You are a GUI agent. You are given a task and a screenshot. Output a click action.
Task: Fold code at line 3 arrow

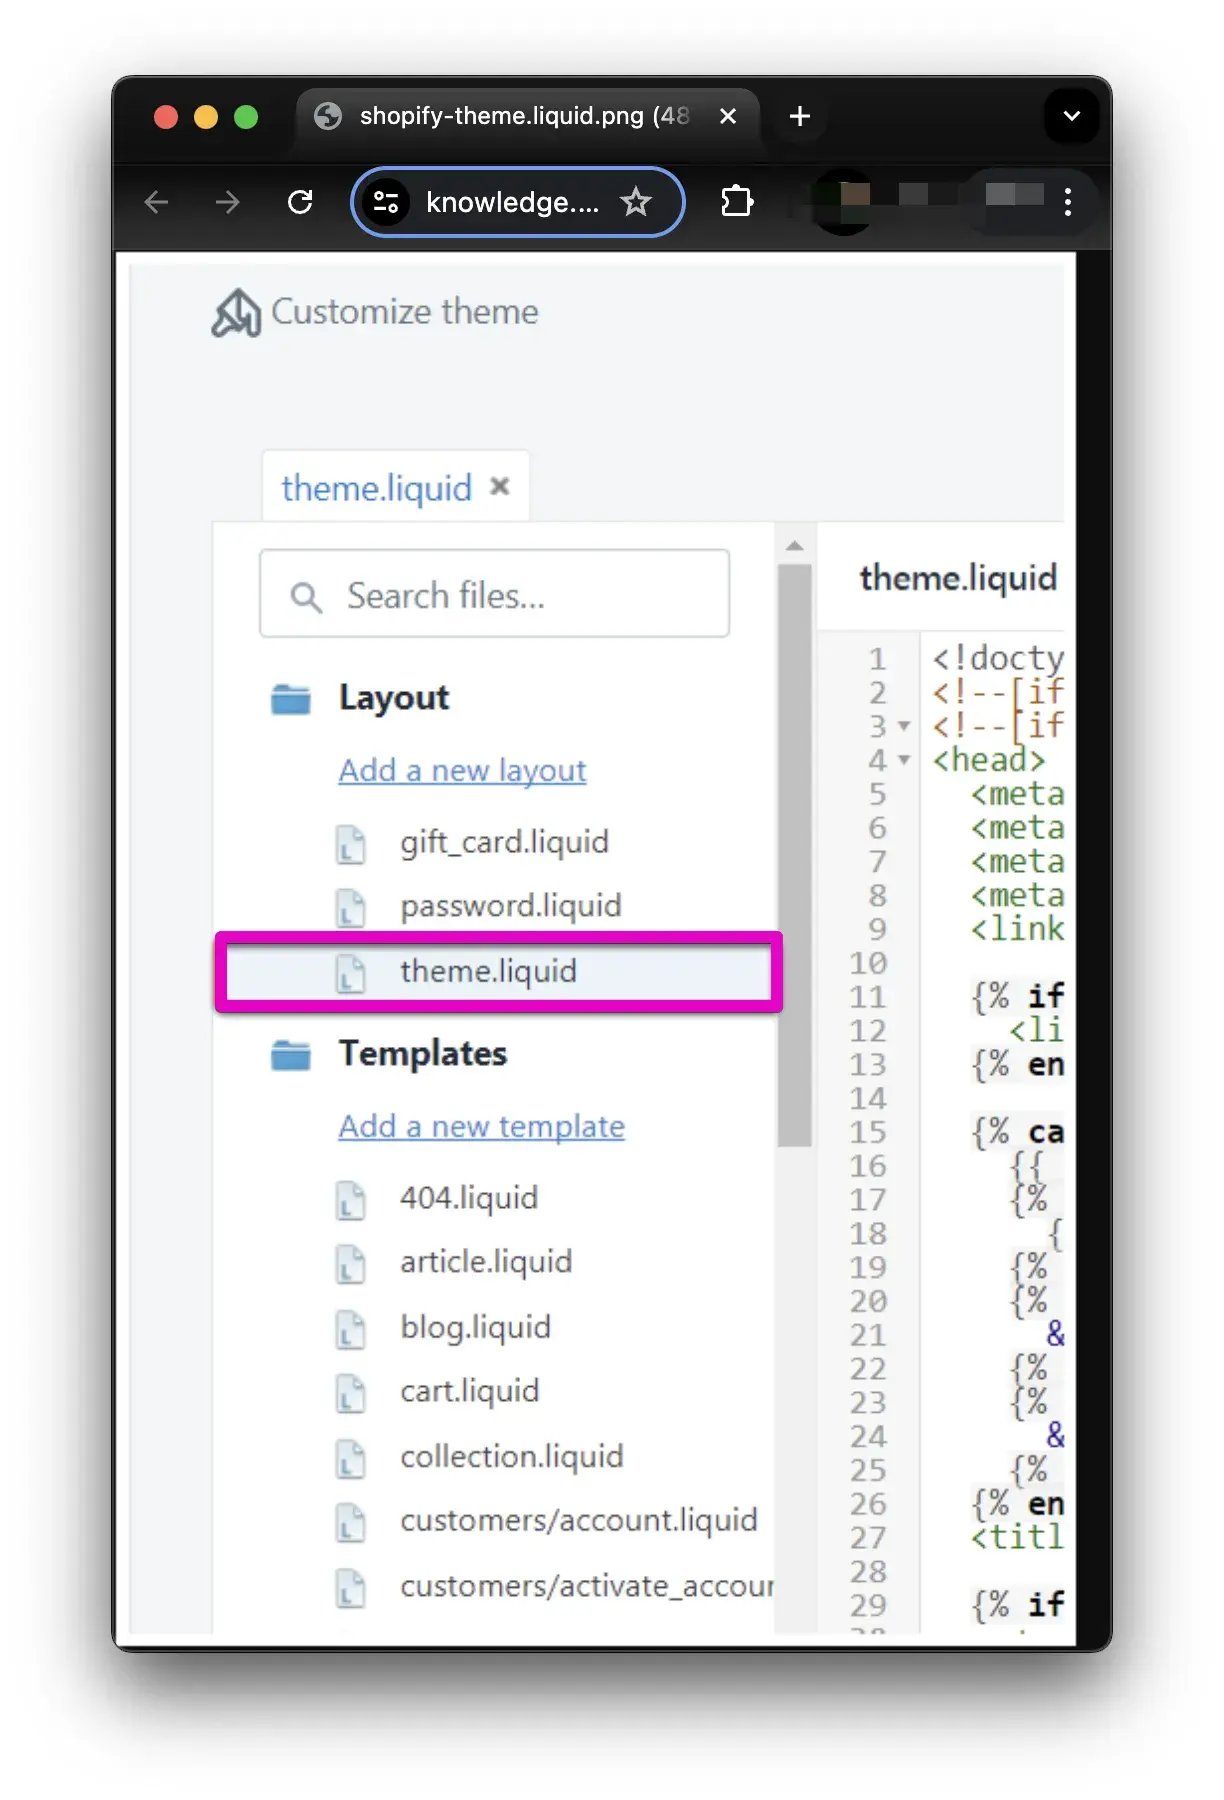tap(904, 726)
